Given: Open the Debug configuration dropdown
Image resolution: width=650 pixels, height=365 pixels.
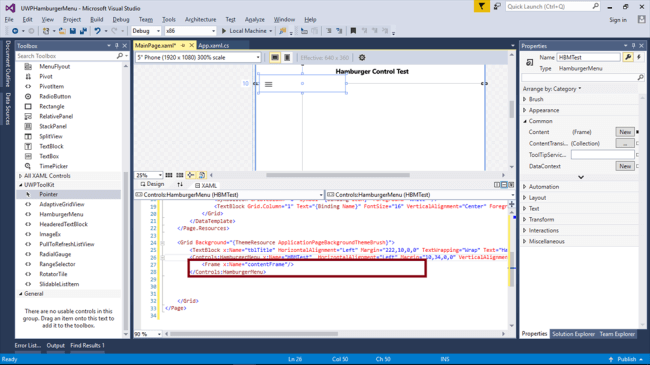Looking at the screenshot, I should tap(146, 31).
